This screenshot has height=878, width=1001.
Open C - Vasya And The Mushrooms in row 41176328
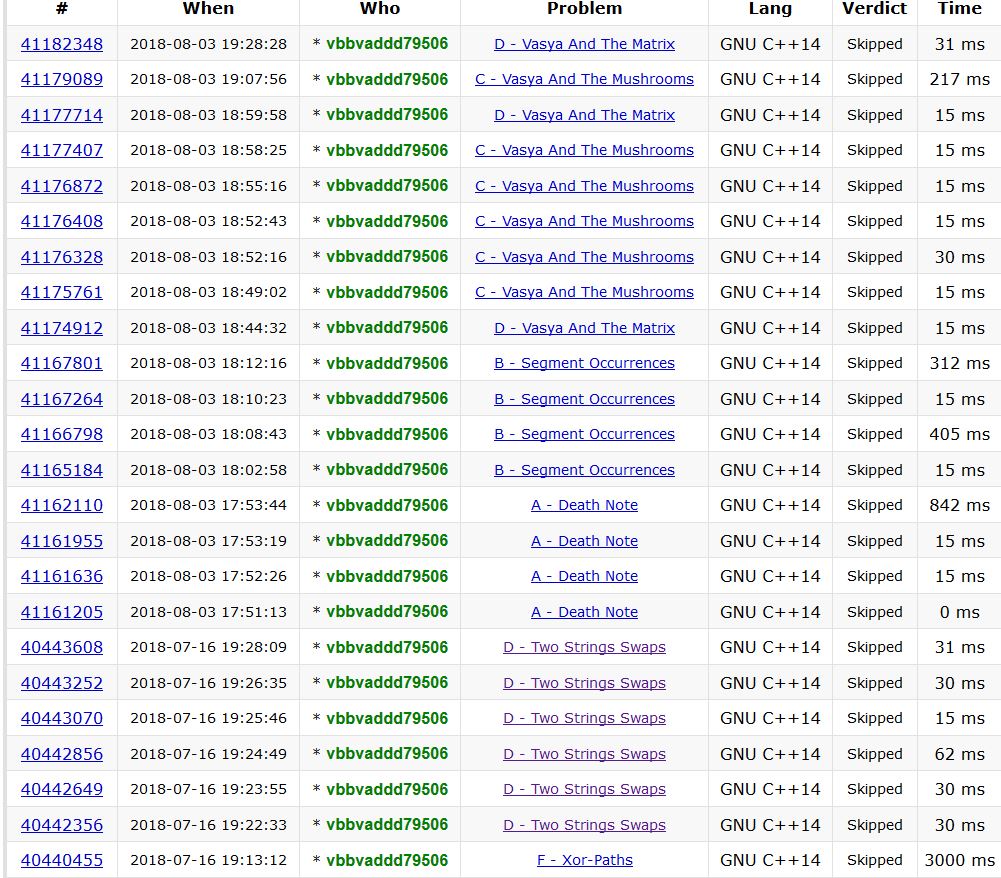(x=584, y=257)
